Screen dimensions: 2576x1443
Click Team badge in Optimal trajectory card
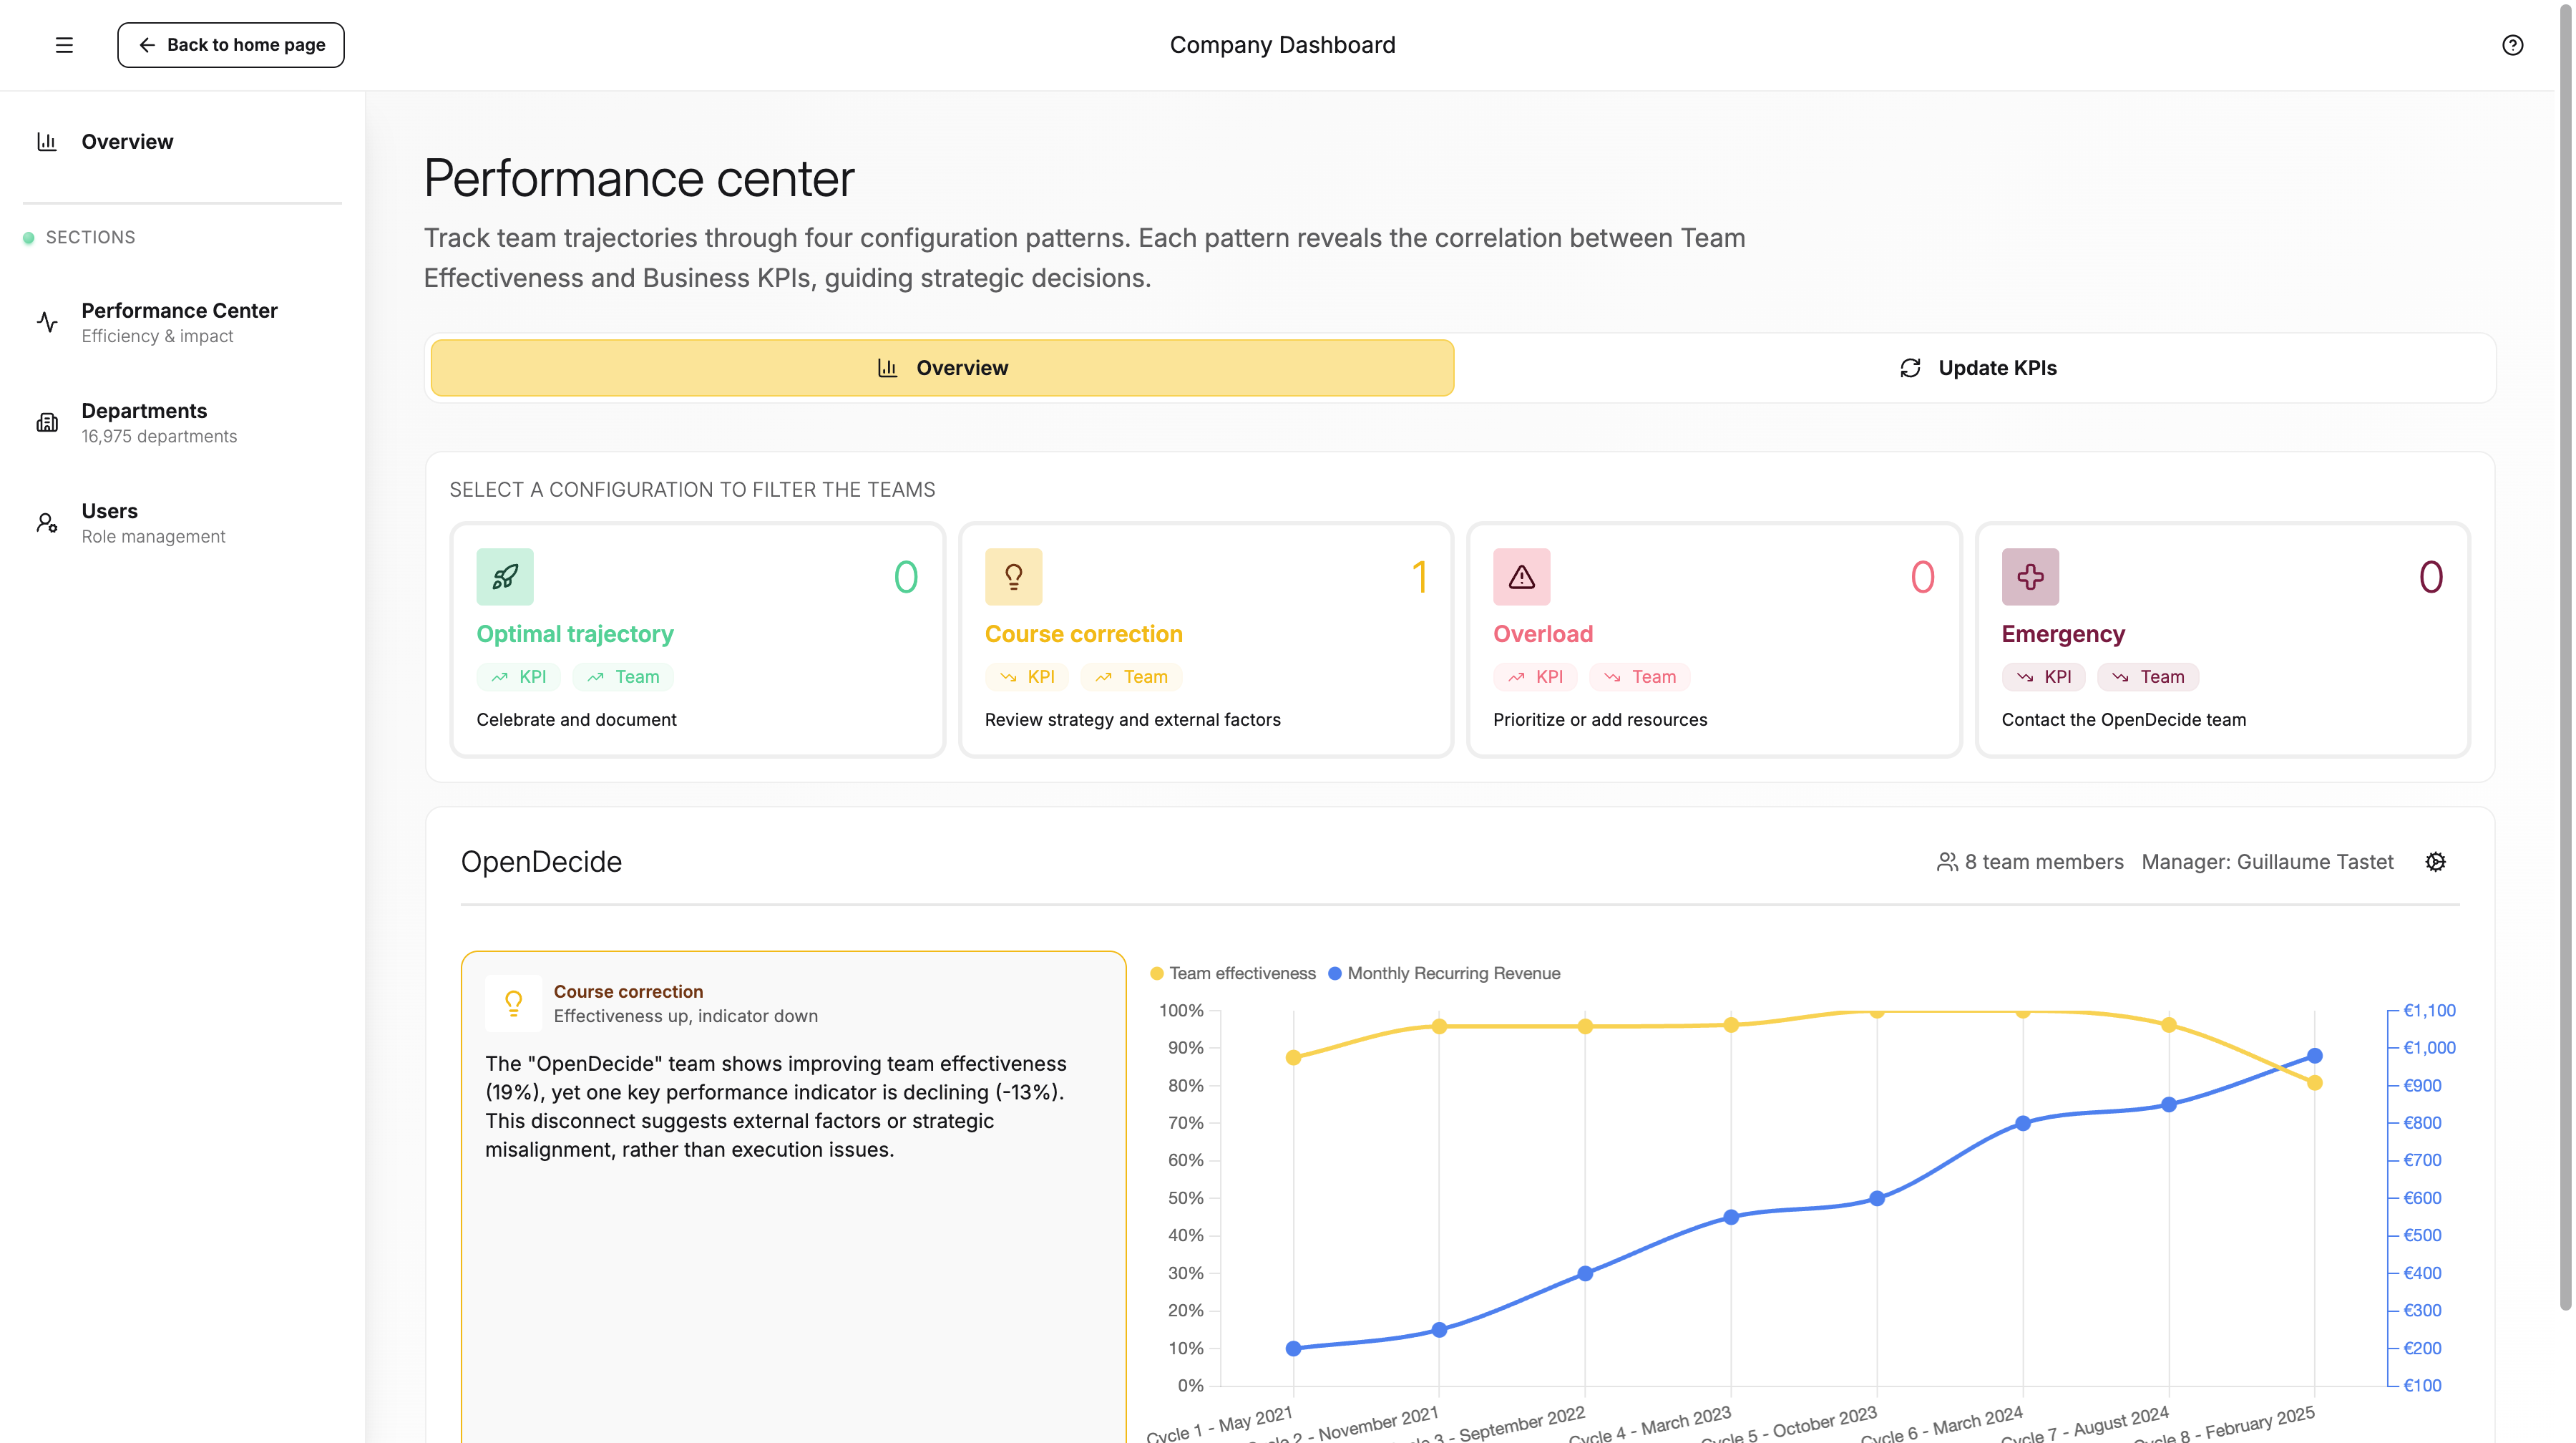click(x=623, y=677)
